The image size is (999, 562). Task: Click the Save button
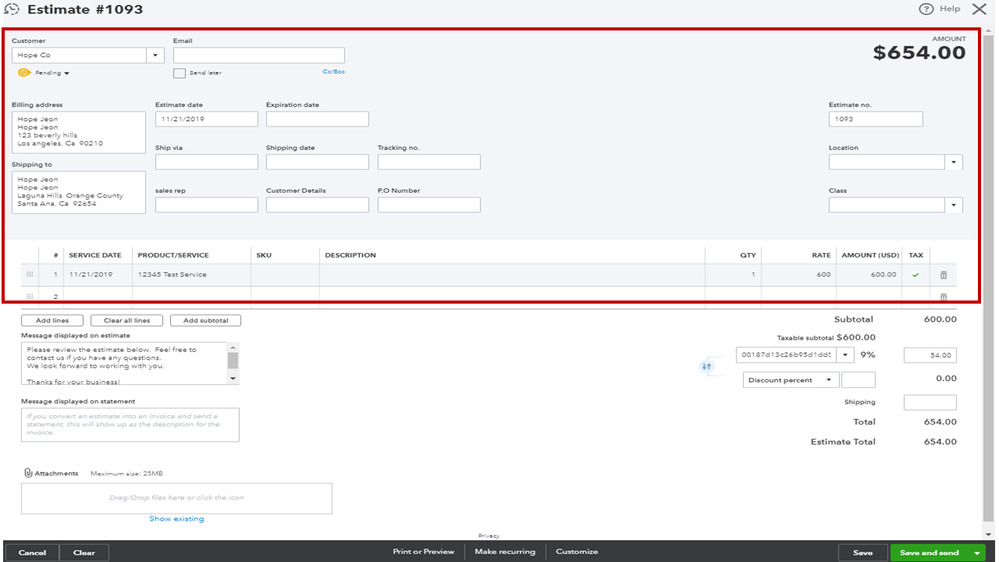[x=863, y=552]
